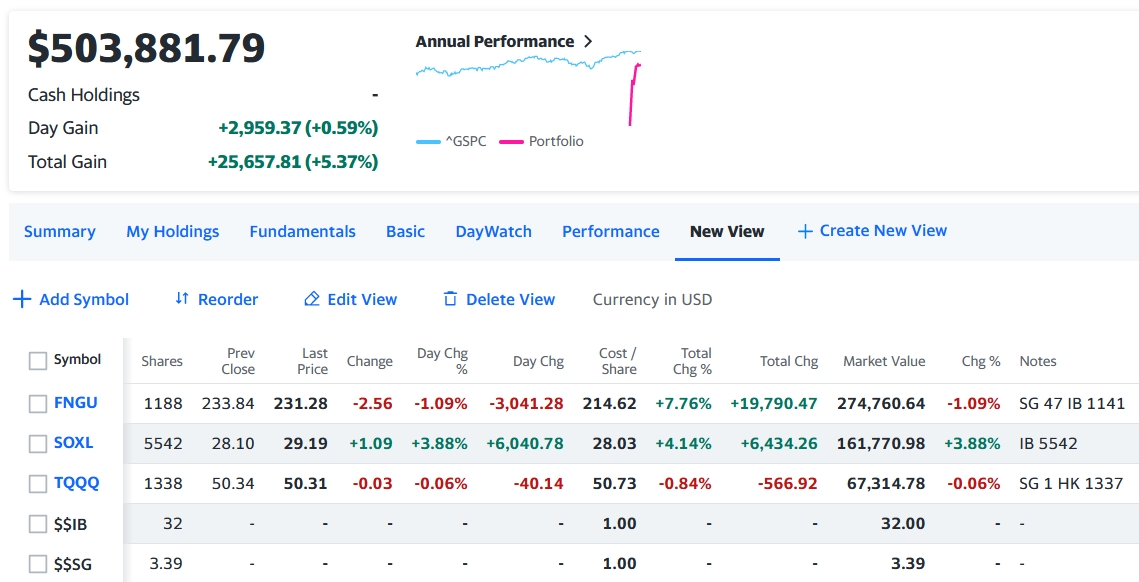1139x582 pixels.
Task: Tick the select-all checkbox in Symbol header
Action: pyautogui.click(x=38, y=361)
